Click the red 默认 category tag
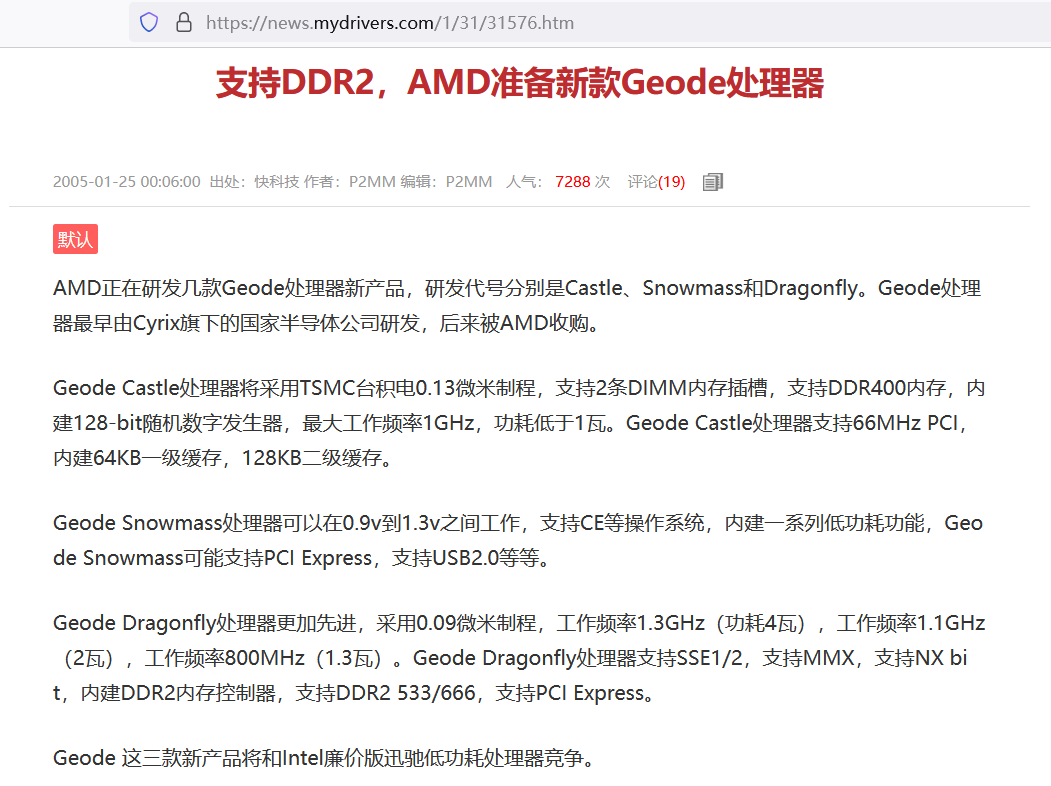 point(75,239)
